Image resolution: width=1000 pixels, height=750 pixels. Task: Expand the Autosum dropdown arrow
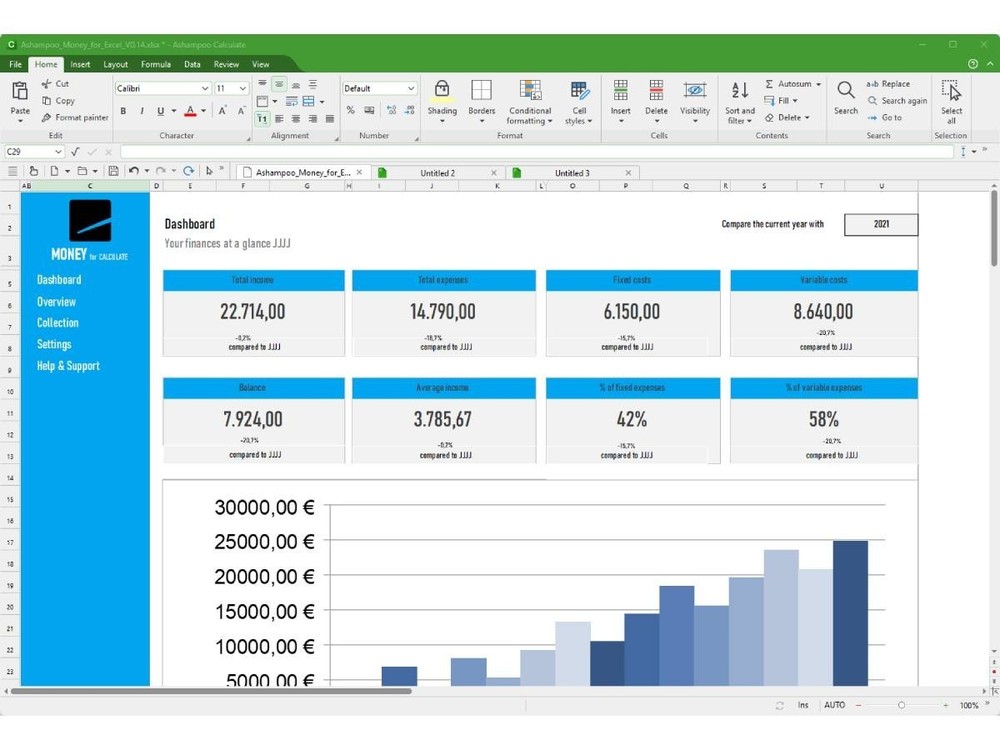click(x=818, y=84)
